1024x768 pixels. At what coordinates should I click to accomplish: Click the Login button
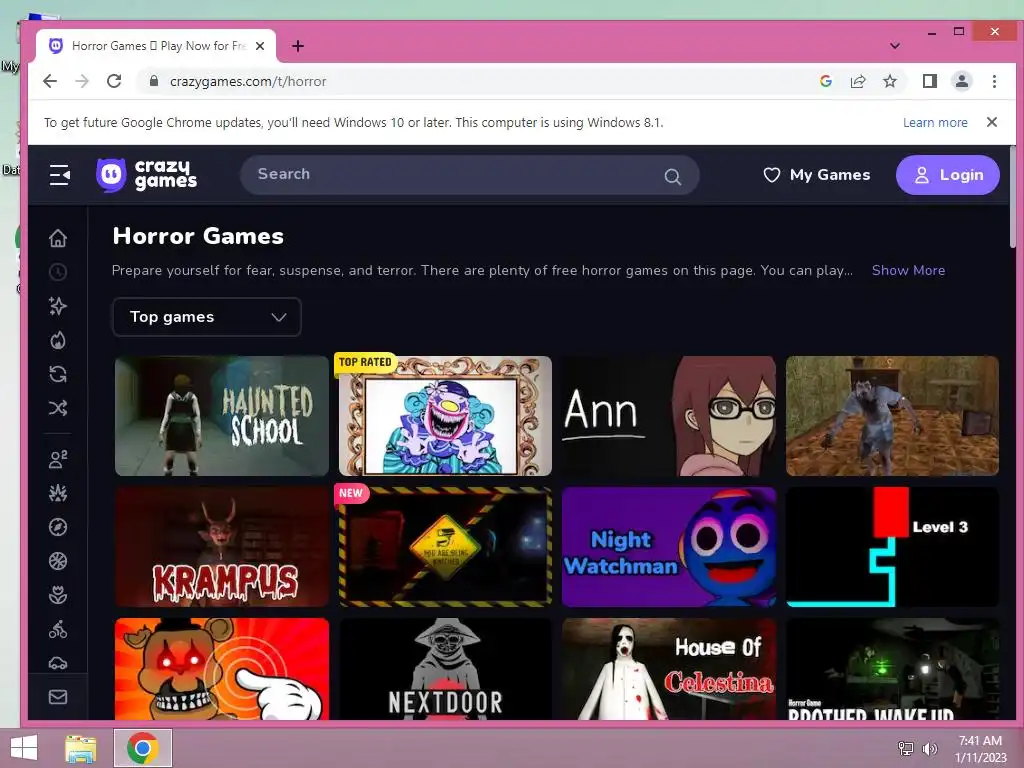coord(948,175)
